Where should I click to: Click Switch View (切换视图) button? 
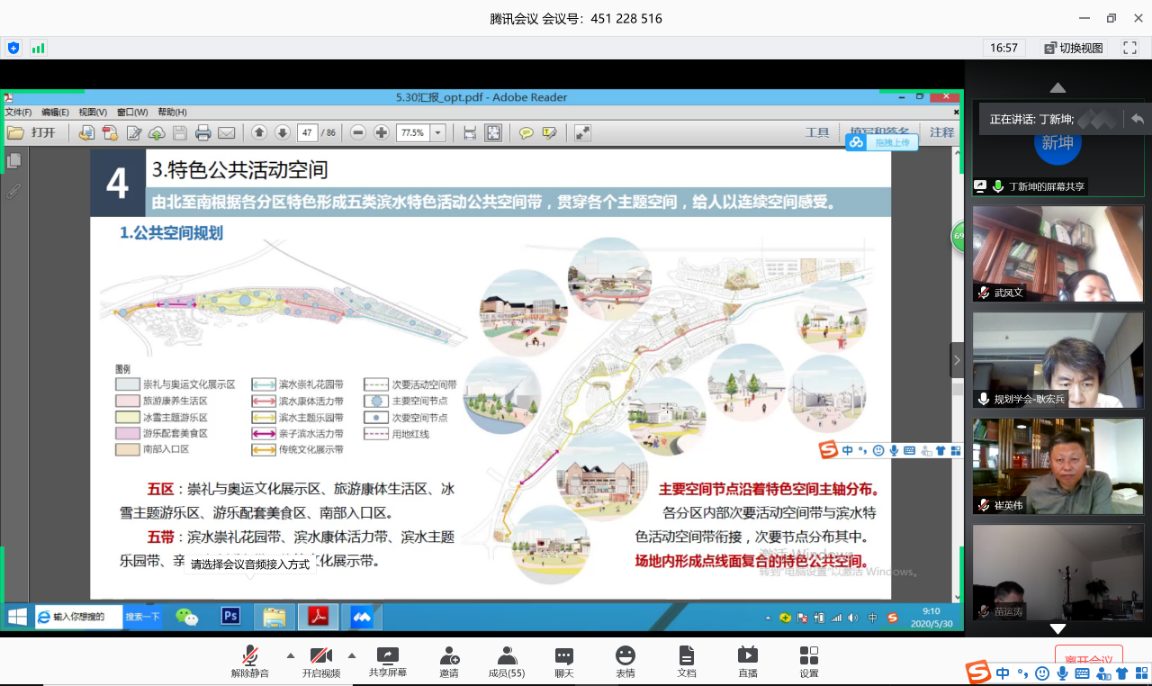pyautogui.click(x=1073, y=48)
